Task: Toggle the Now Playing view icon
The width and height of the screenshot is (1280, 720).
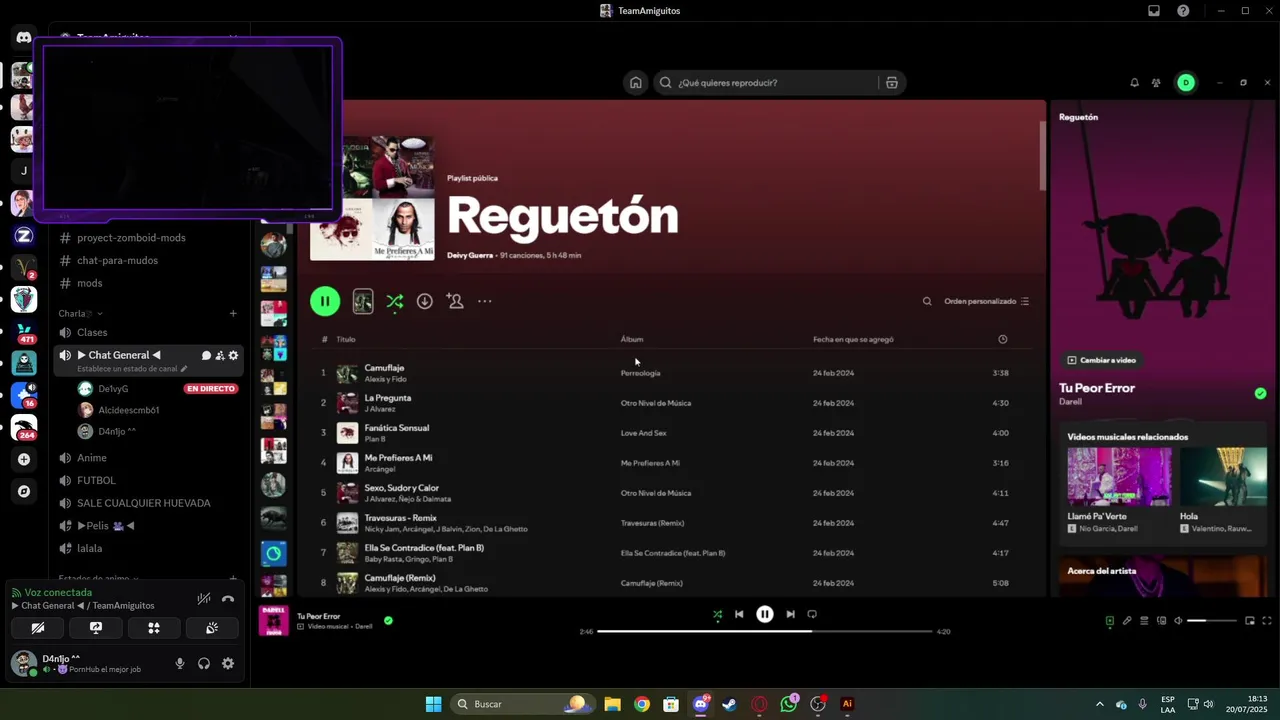Action: pos(1109,621)
